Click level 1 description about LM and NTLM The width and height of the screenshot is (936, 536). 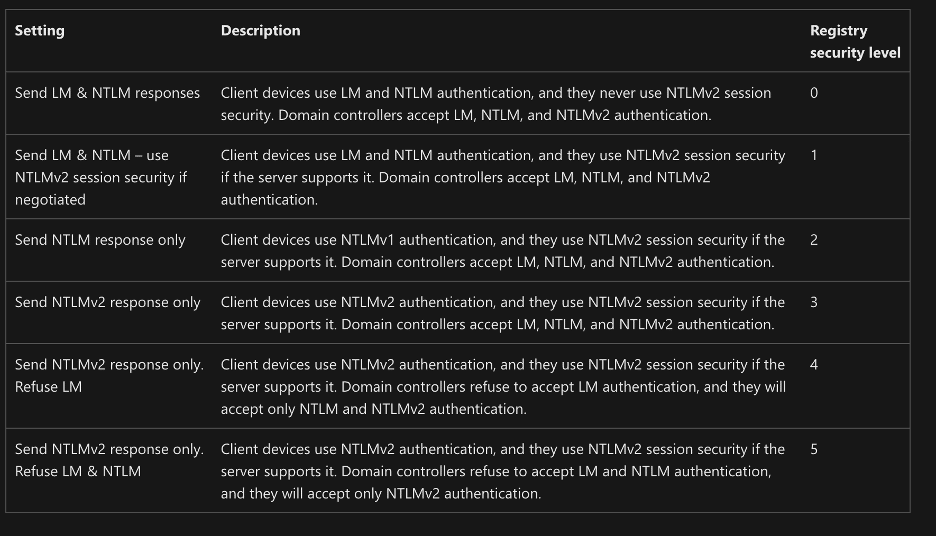[503, 177]
